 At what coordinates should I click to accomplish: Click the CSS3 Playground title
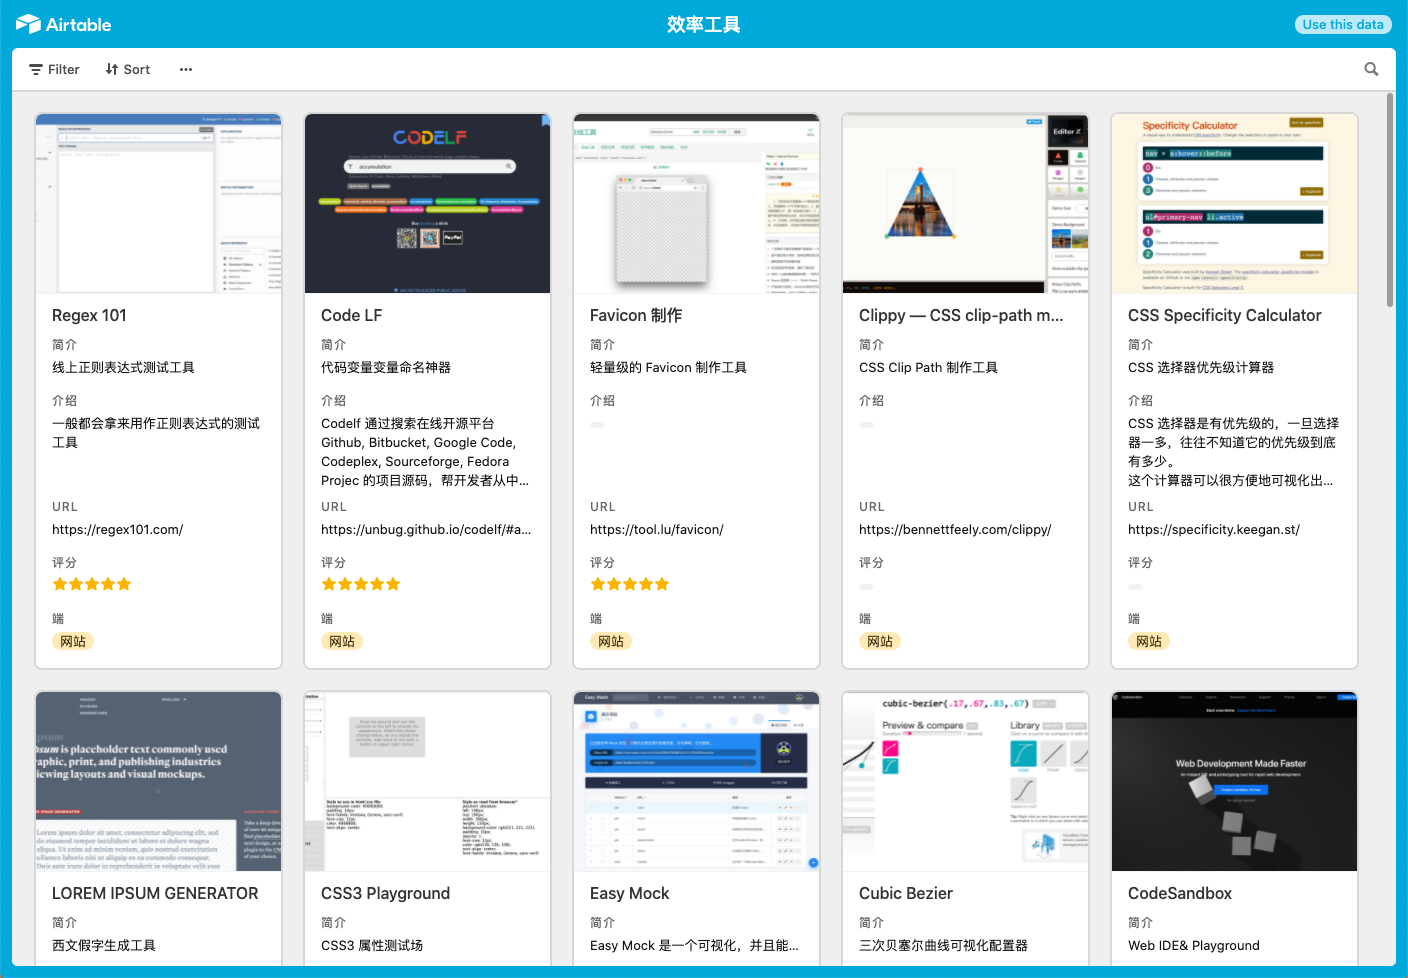tap(385, 893)
